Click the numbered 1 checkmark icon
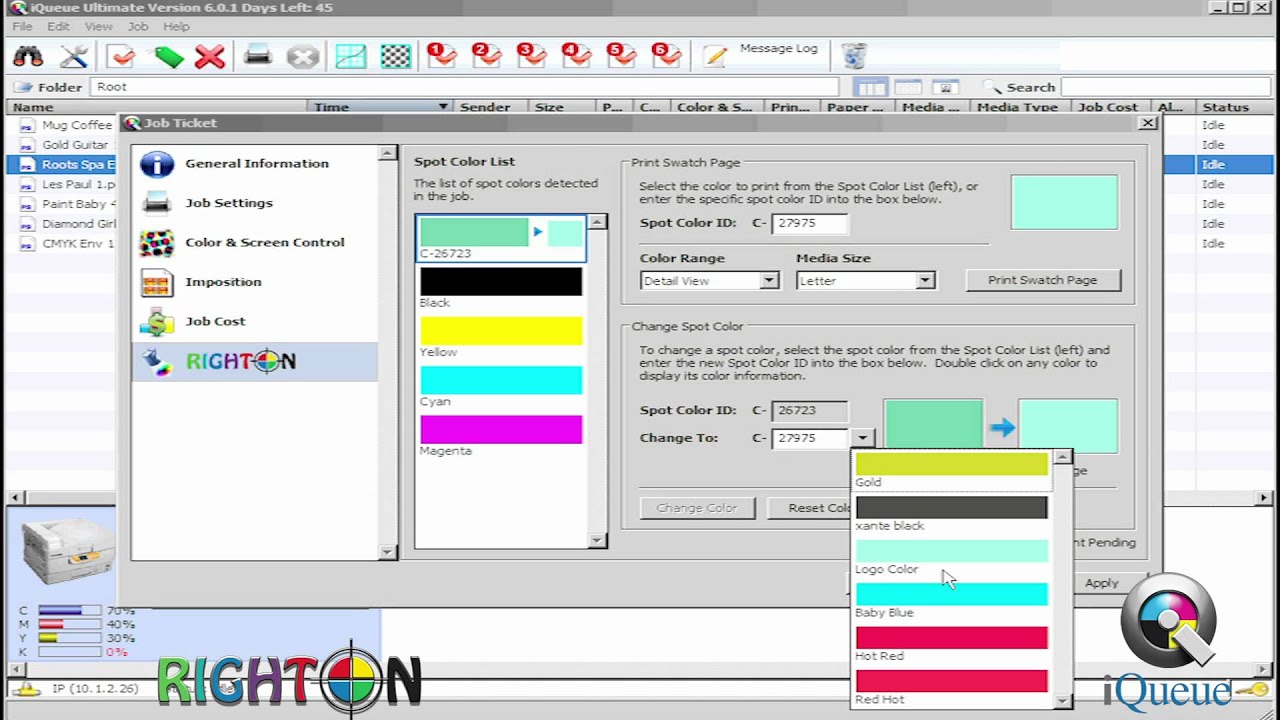This screenshot has width=1280, height=720. click(441, 56)
